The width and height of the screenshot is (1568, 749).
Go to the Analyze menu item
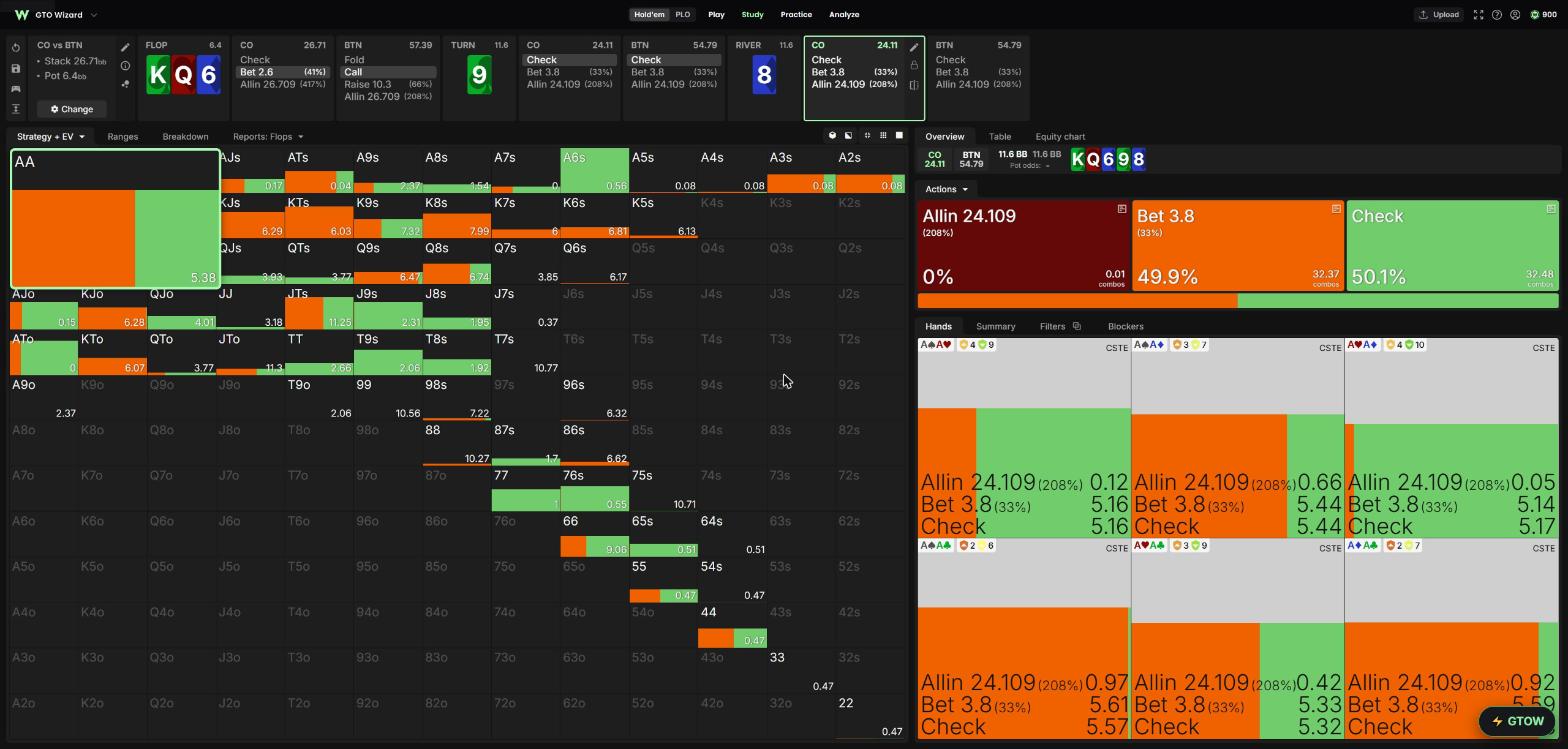point(844,15)
